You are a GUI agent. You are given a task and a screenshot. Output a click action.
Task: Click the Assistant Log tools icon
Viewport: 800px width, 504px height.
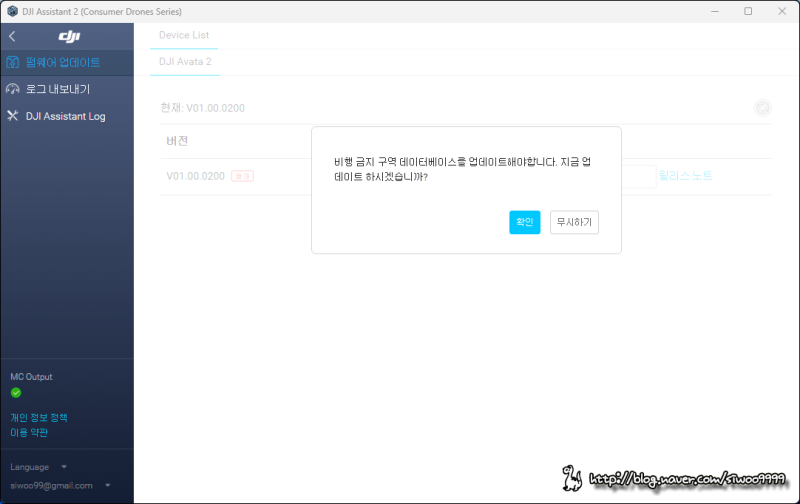(13, 116)
